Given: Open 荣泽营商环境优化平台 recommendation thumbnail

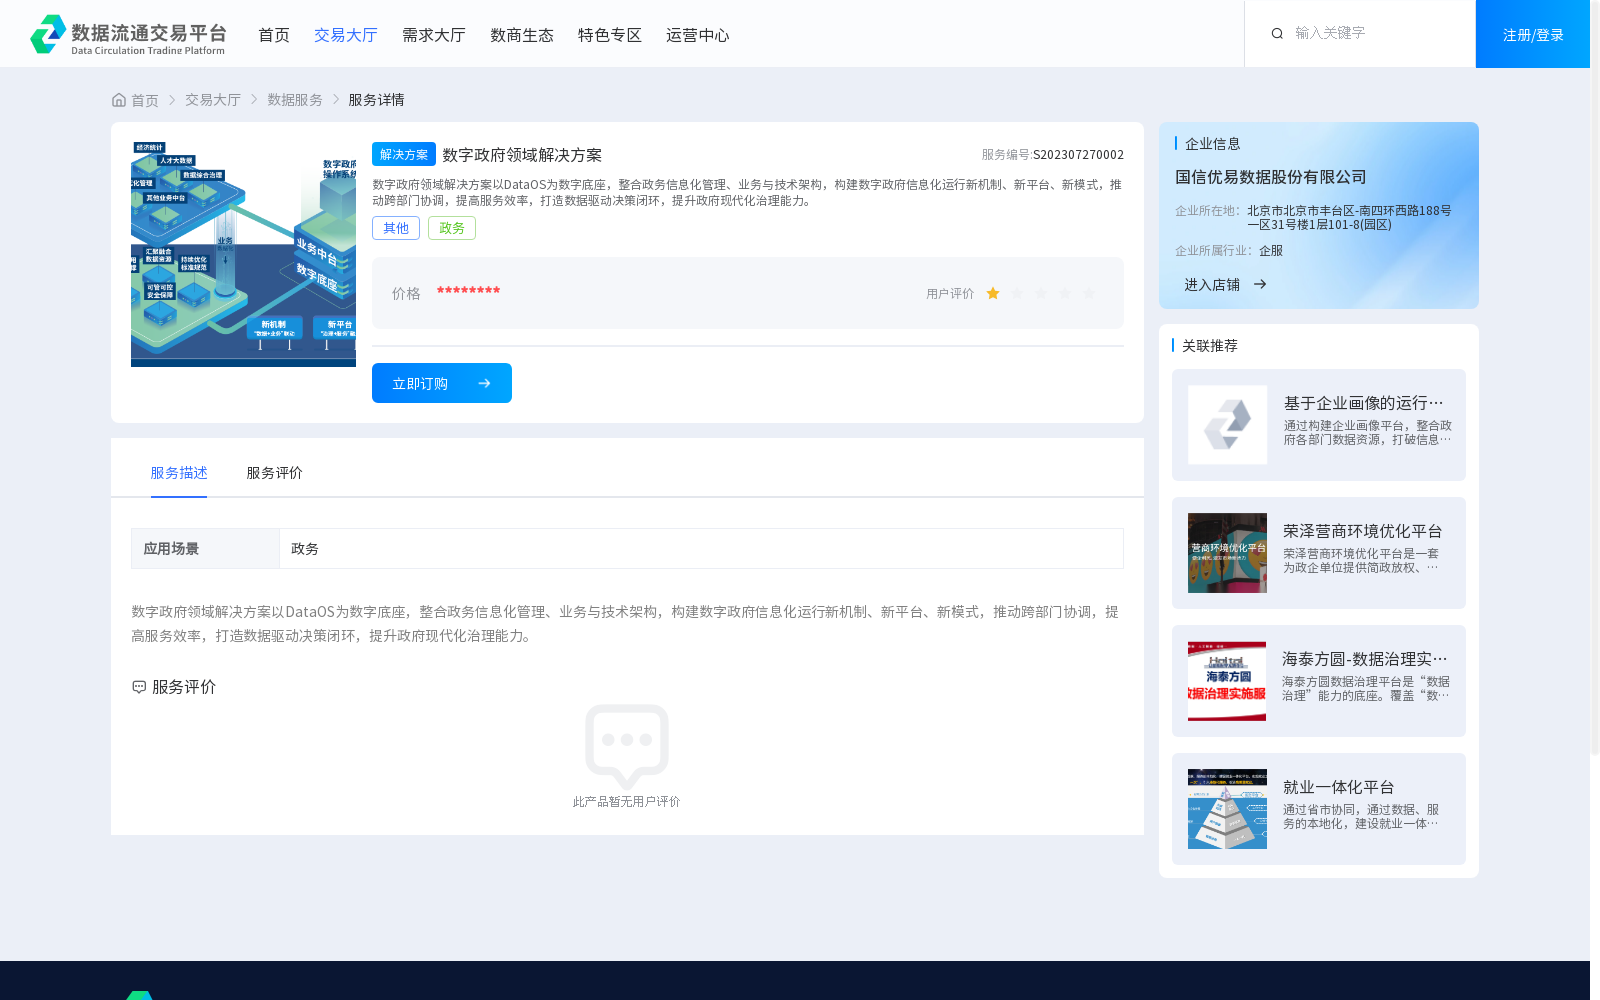Looking at the screenshot, I should point(1227,553).
